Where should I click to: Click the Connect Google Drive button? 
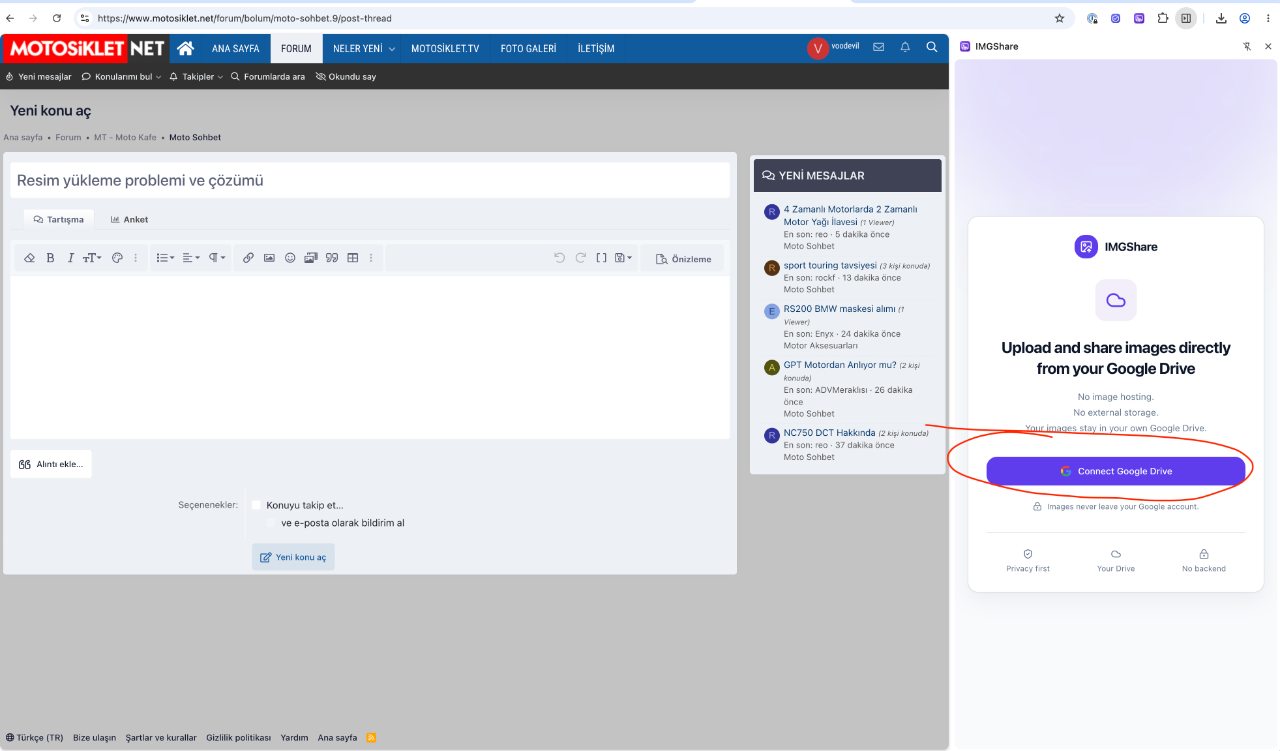click(x=1116, y=471)
